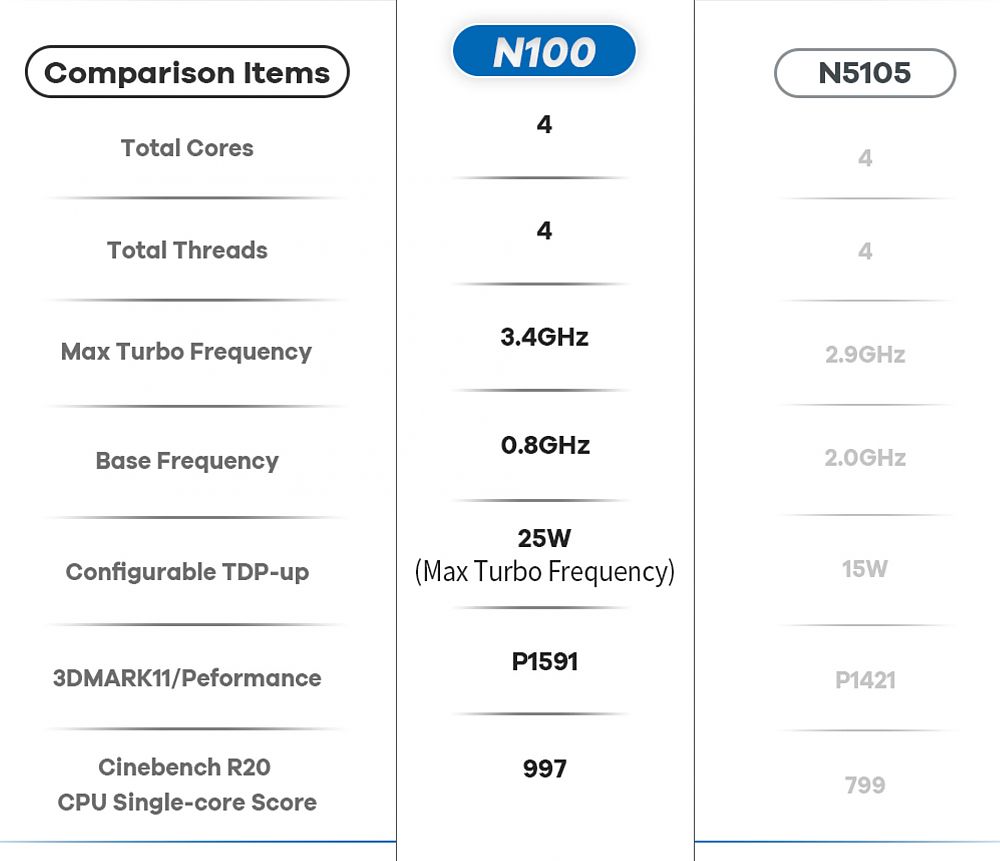Click the N100 P1591 score
The image size is (1000, 861).
545,661
